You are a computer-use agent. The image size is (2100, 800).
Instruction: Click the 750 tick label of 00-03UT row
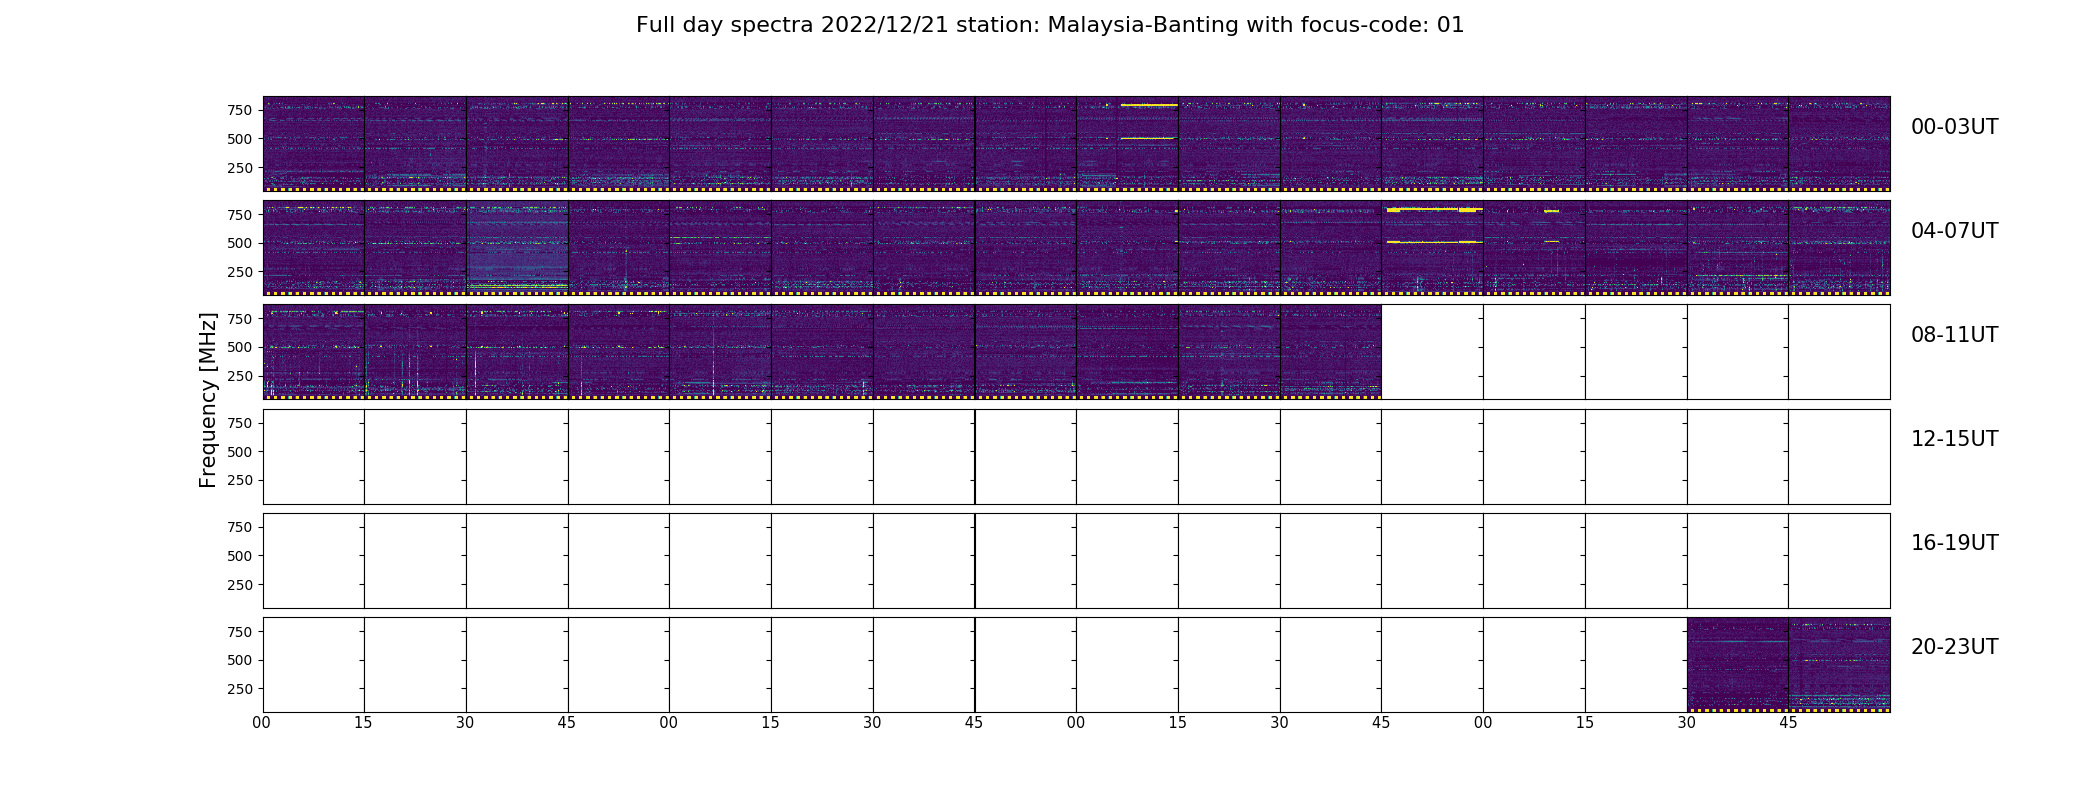(x=239, y=110)
